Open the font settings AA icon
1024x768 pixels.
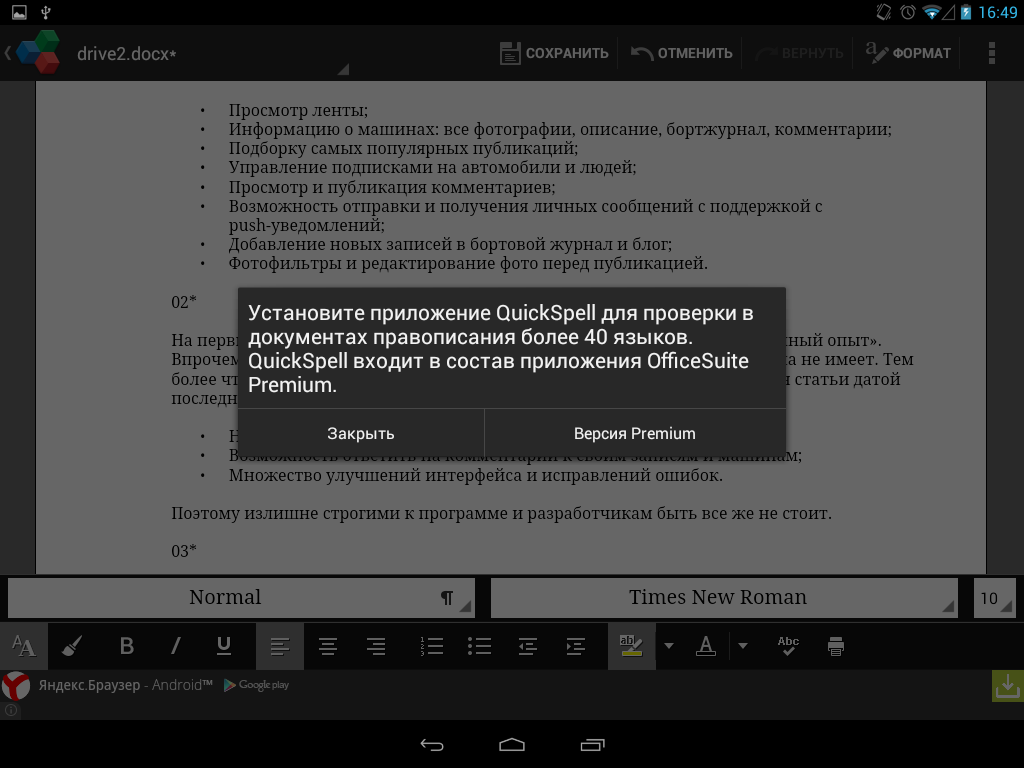click(24, 647)
